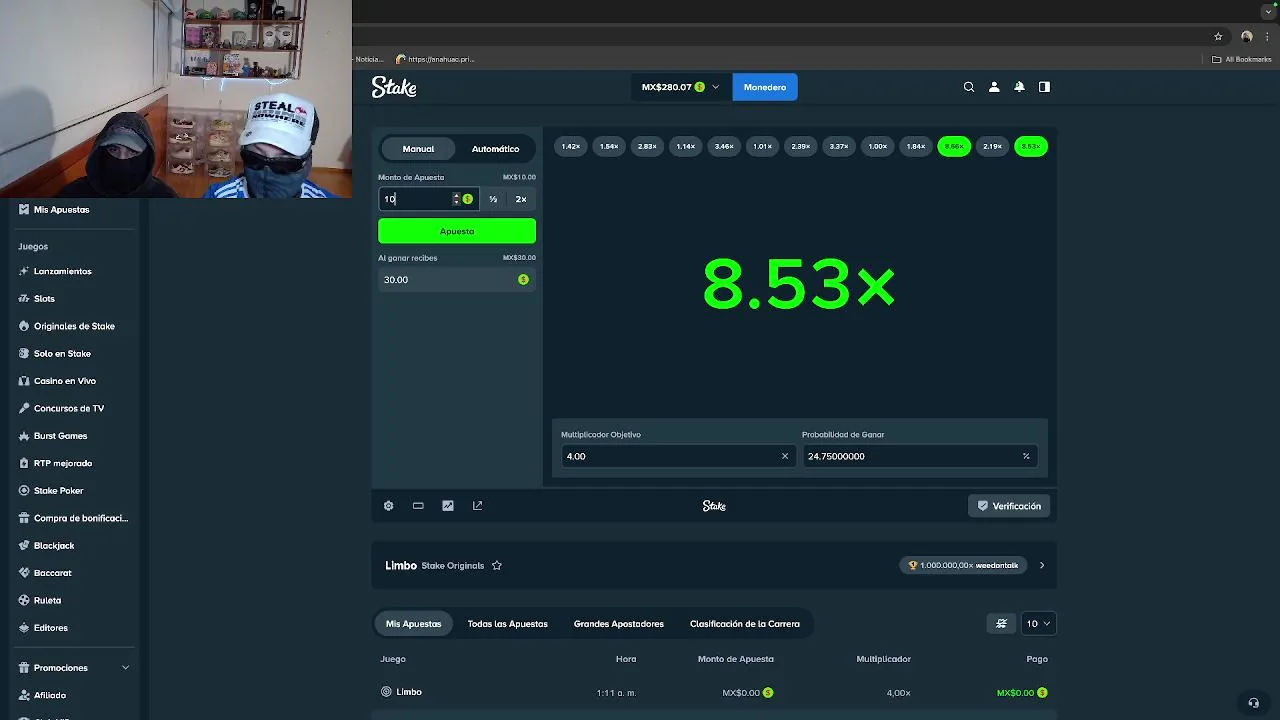Open the Limbo bet row at 1:11 a. m.

(x=714, y=693)
